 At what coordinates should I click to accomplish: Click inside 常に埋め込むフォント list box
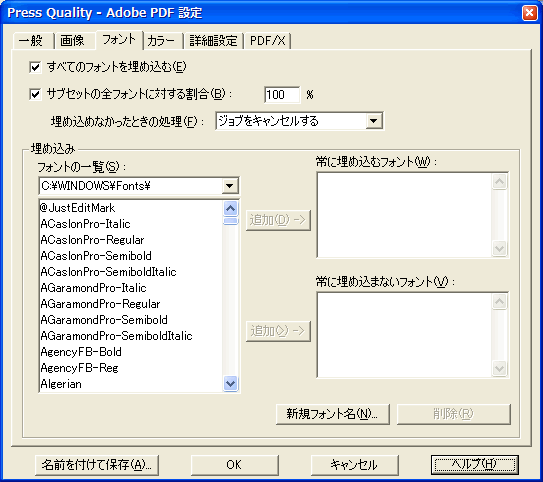[404, 215]
